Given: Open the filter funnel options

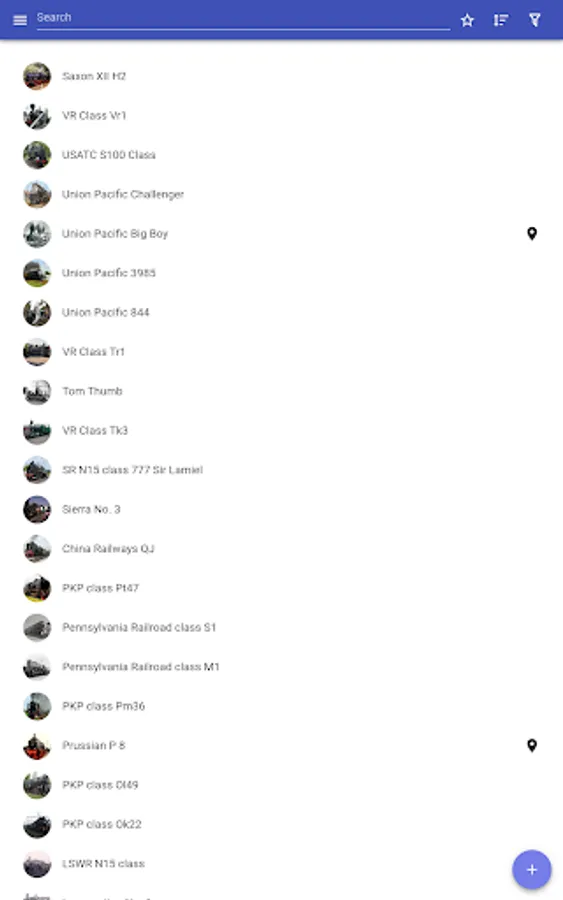Looking at the screenshot, I should click(534, 20).
